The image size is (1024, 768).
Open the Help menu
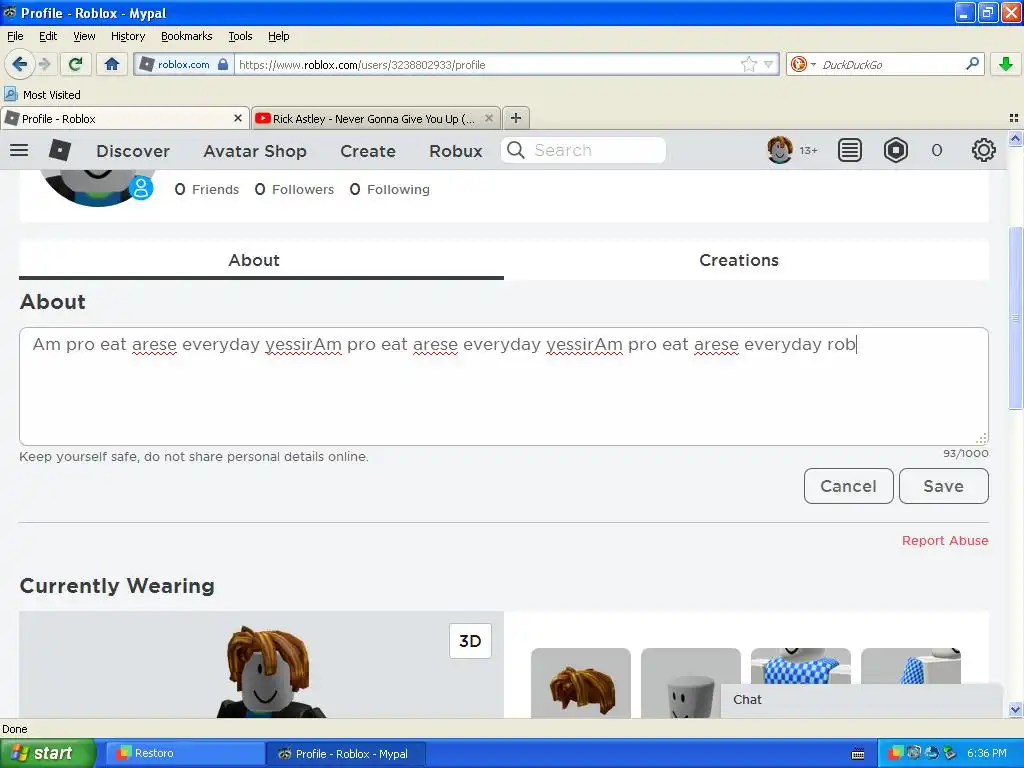(279, 36)
